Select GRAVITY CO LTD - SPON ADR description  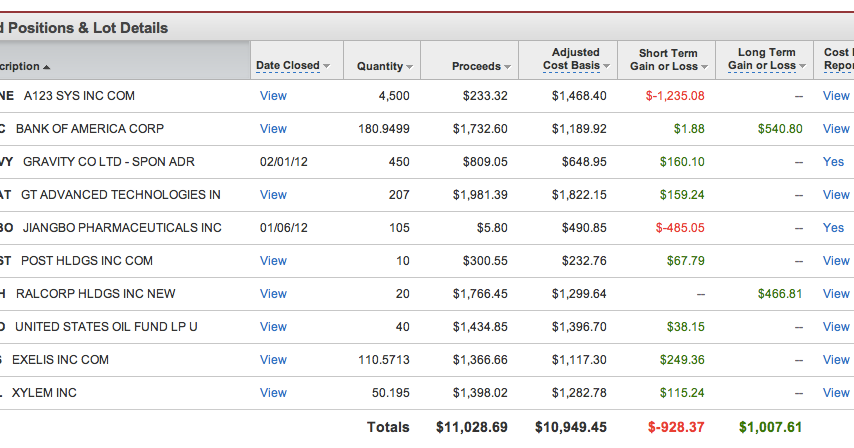108,162
